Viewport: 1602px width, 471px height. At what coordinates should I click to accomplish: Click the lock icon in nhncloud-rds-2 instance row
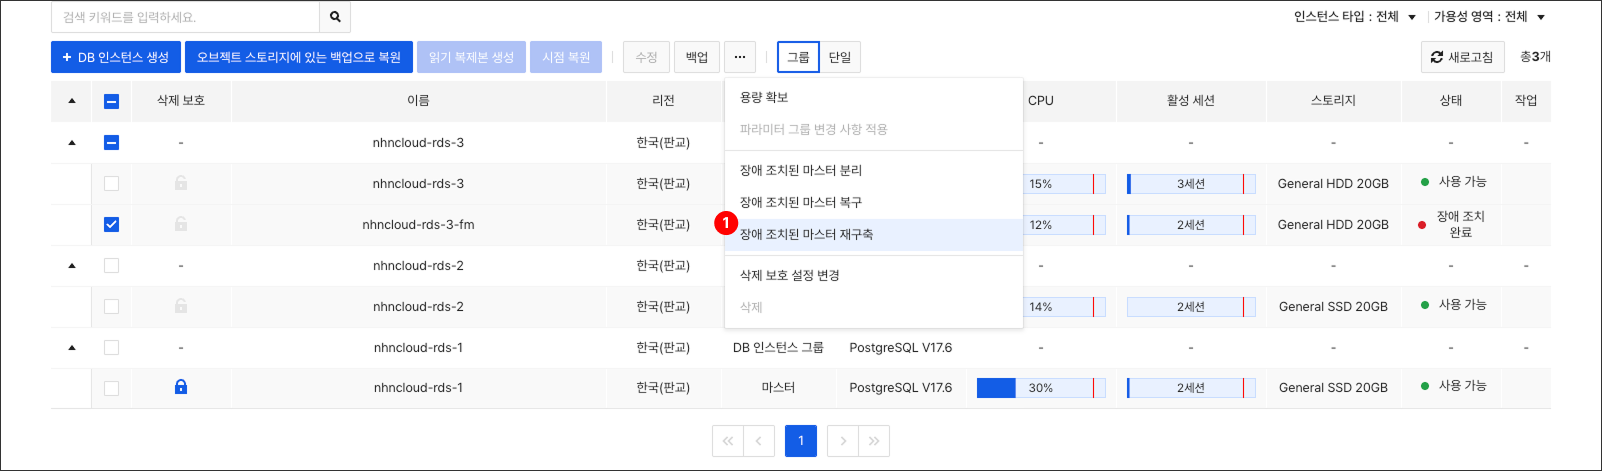coord(181,306)
